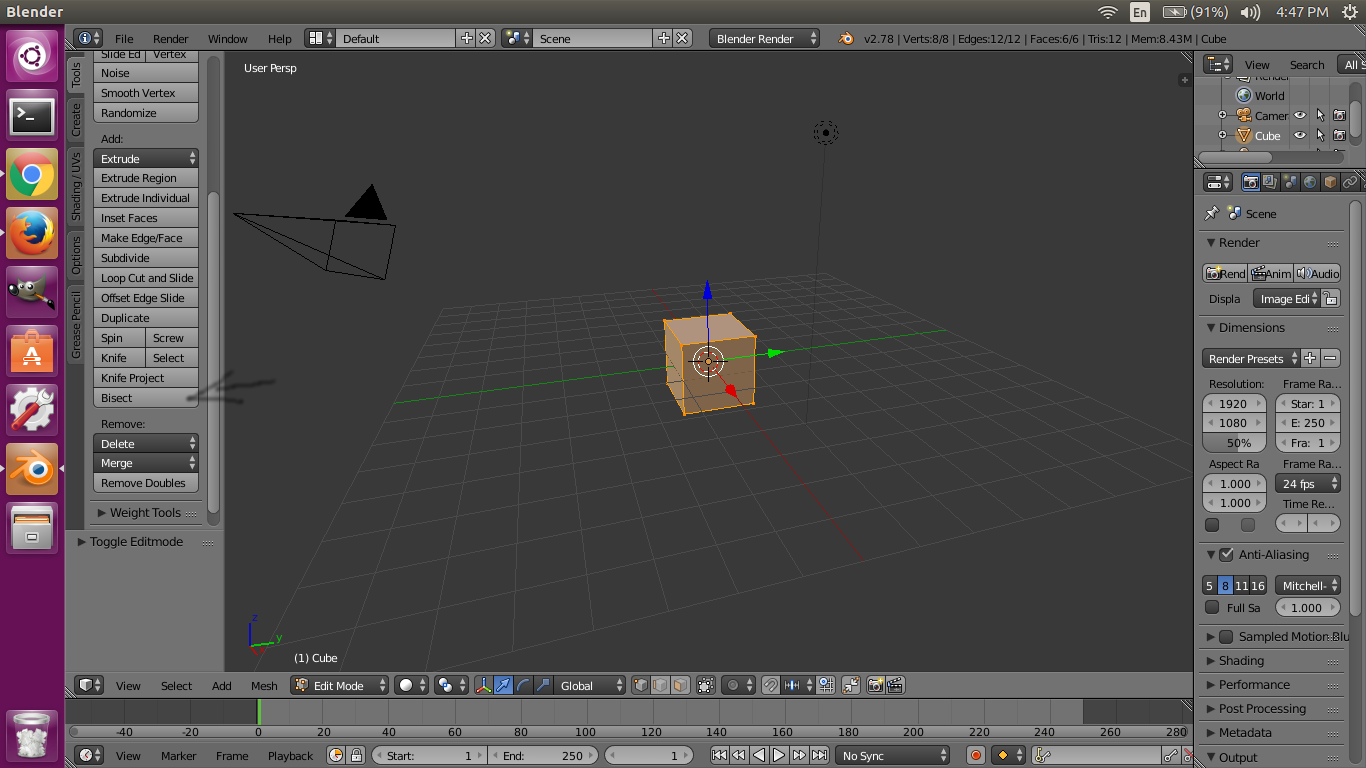Click the Inset Faces button
Screen dimensions: 1366x768
[x=146, y=218]
